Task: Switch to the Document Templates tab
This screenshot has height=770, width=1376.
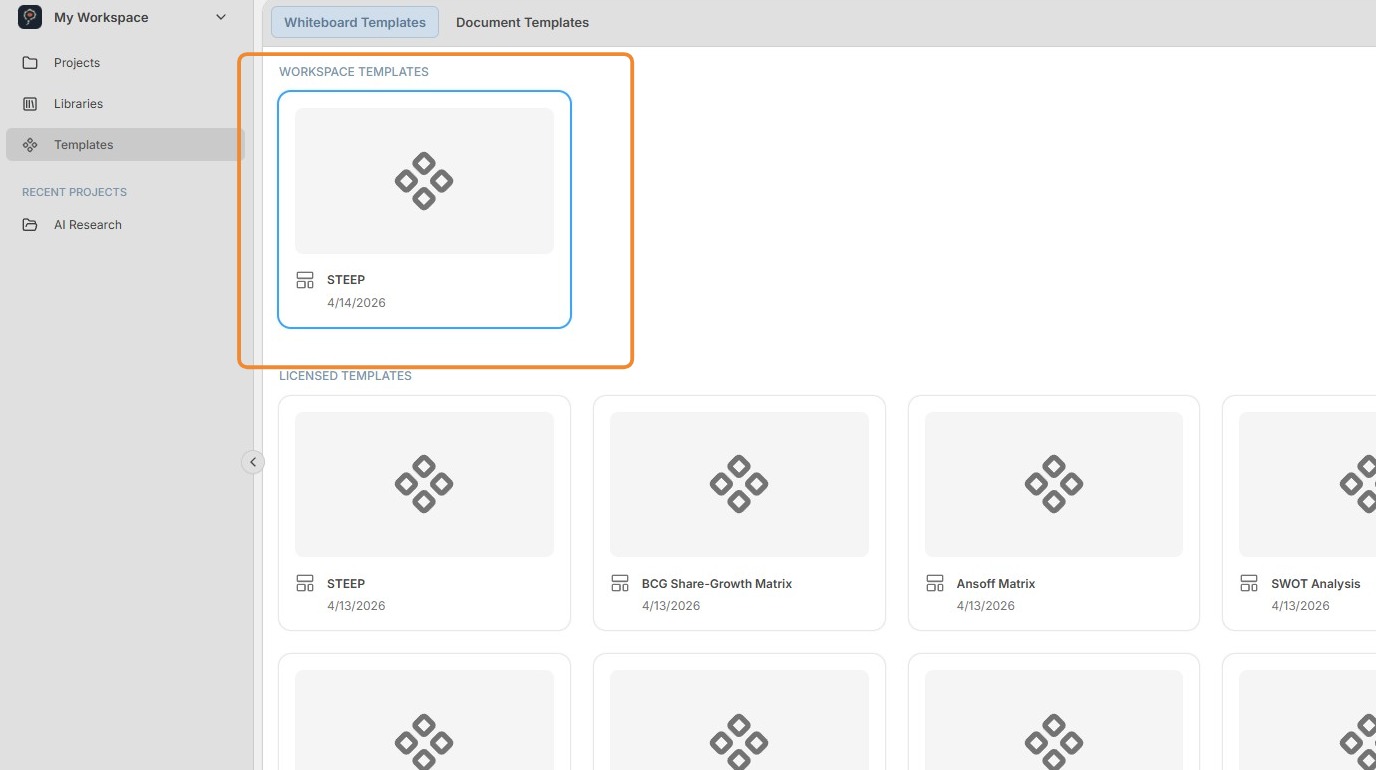Action: click(522, 22)
